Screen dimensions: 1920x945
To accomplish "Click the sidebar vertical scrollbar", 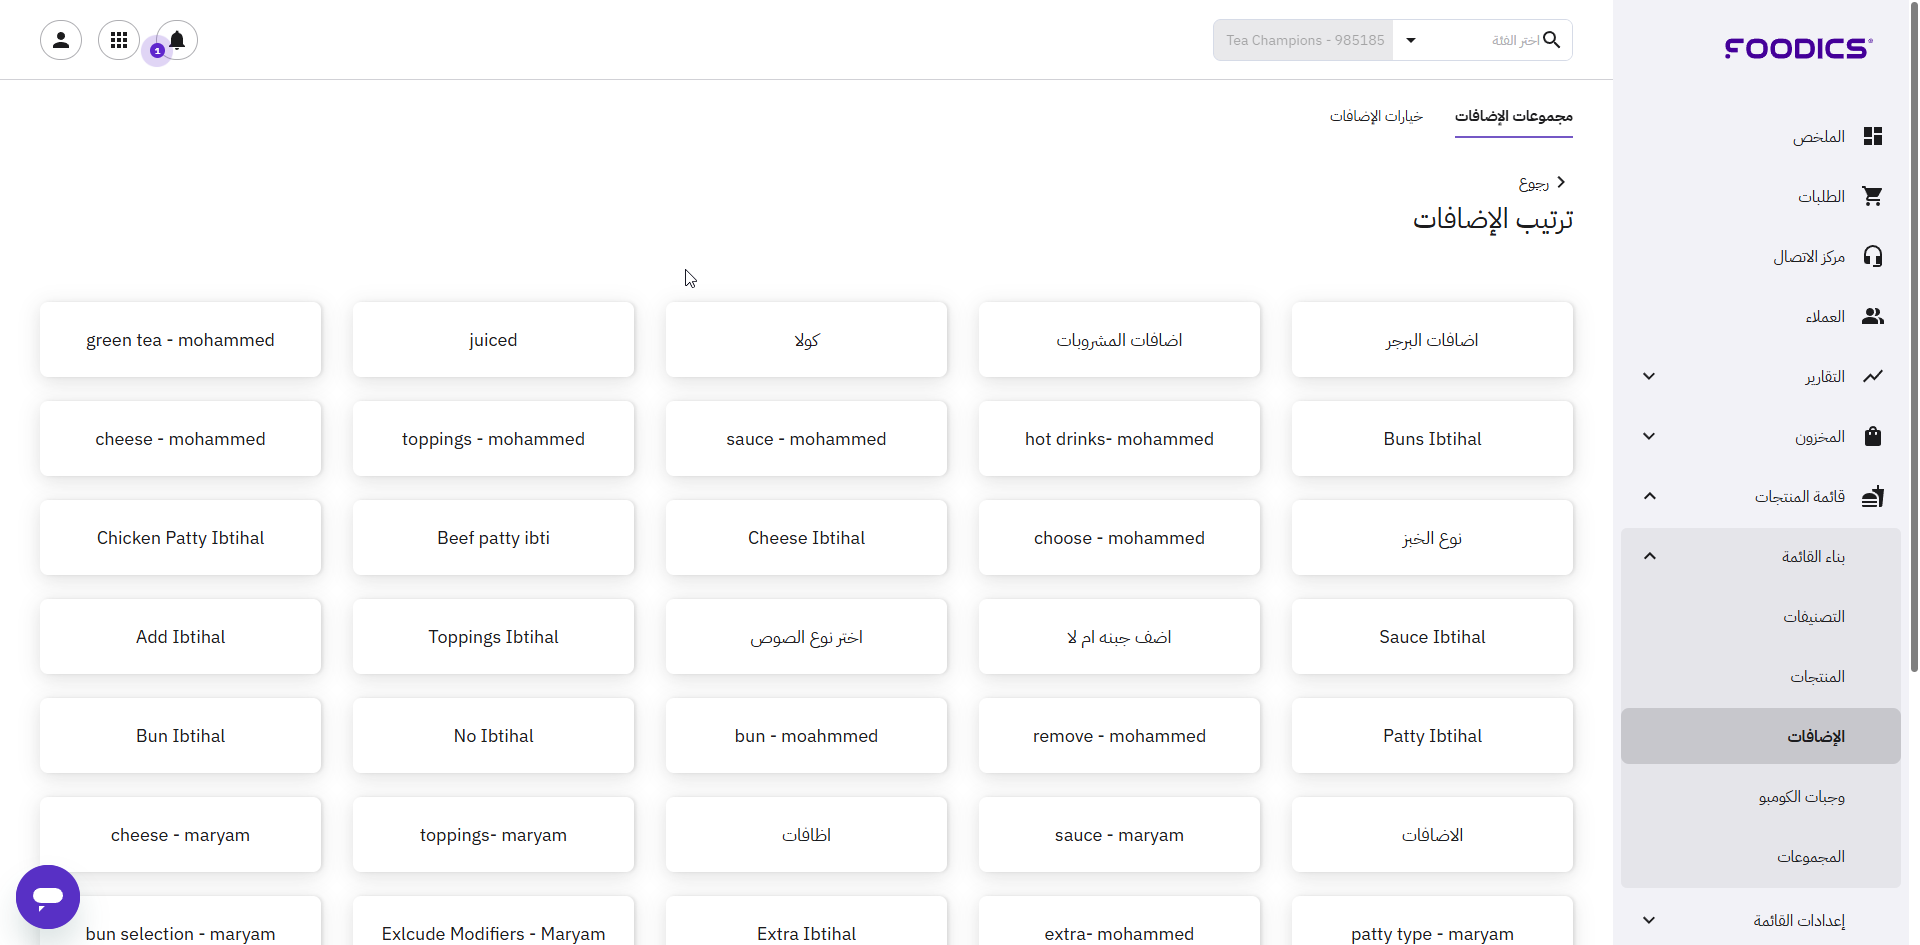I will click(x=1913, y=340).
